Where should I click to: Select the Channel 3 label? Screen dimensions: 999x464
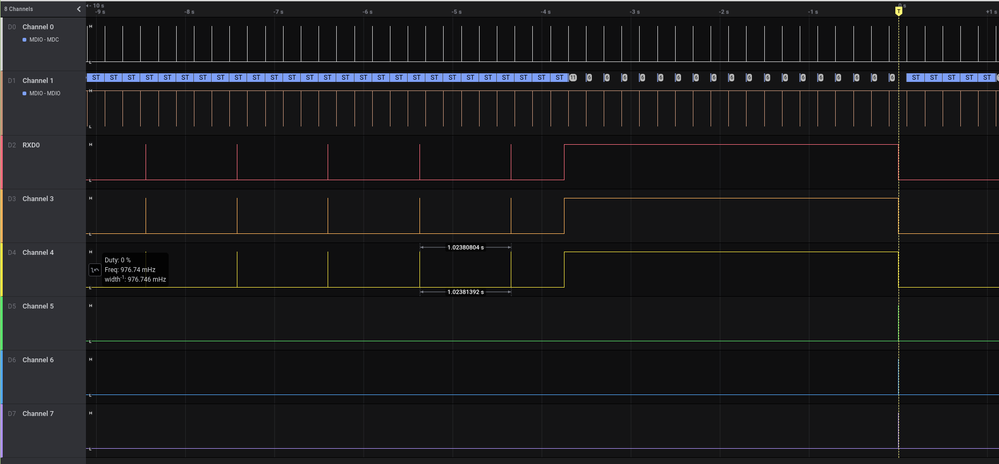click(x=38, y=199)
